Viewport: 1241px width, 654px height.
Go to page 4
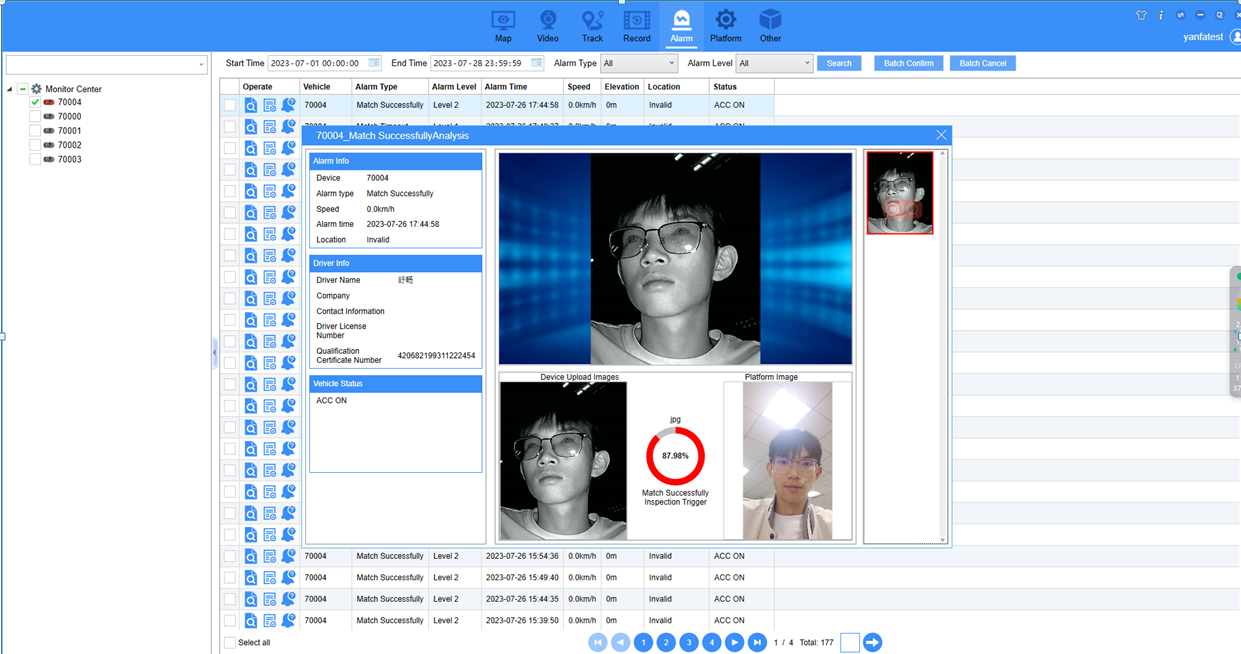pos(711,642)
